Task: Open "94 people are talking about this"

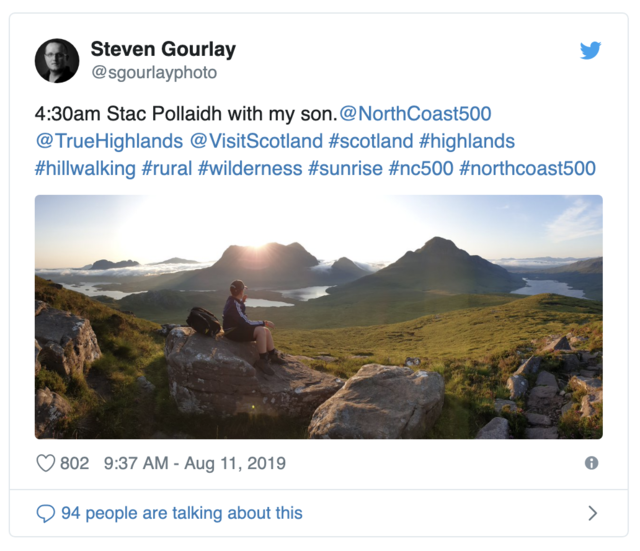Action: coord(181,513)
